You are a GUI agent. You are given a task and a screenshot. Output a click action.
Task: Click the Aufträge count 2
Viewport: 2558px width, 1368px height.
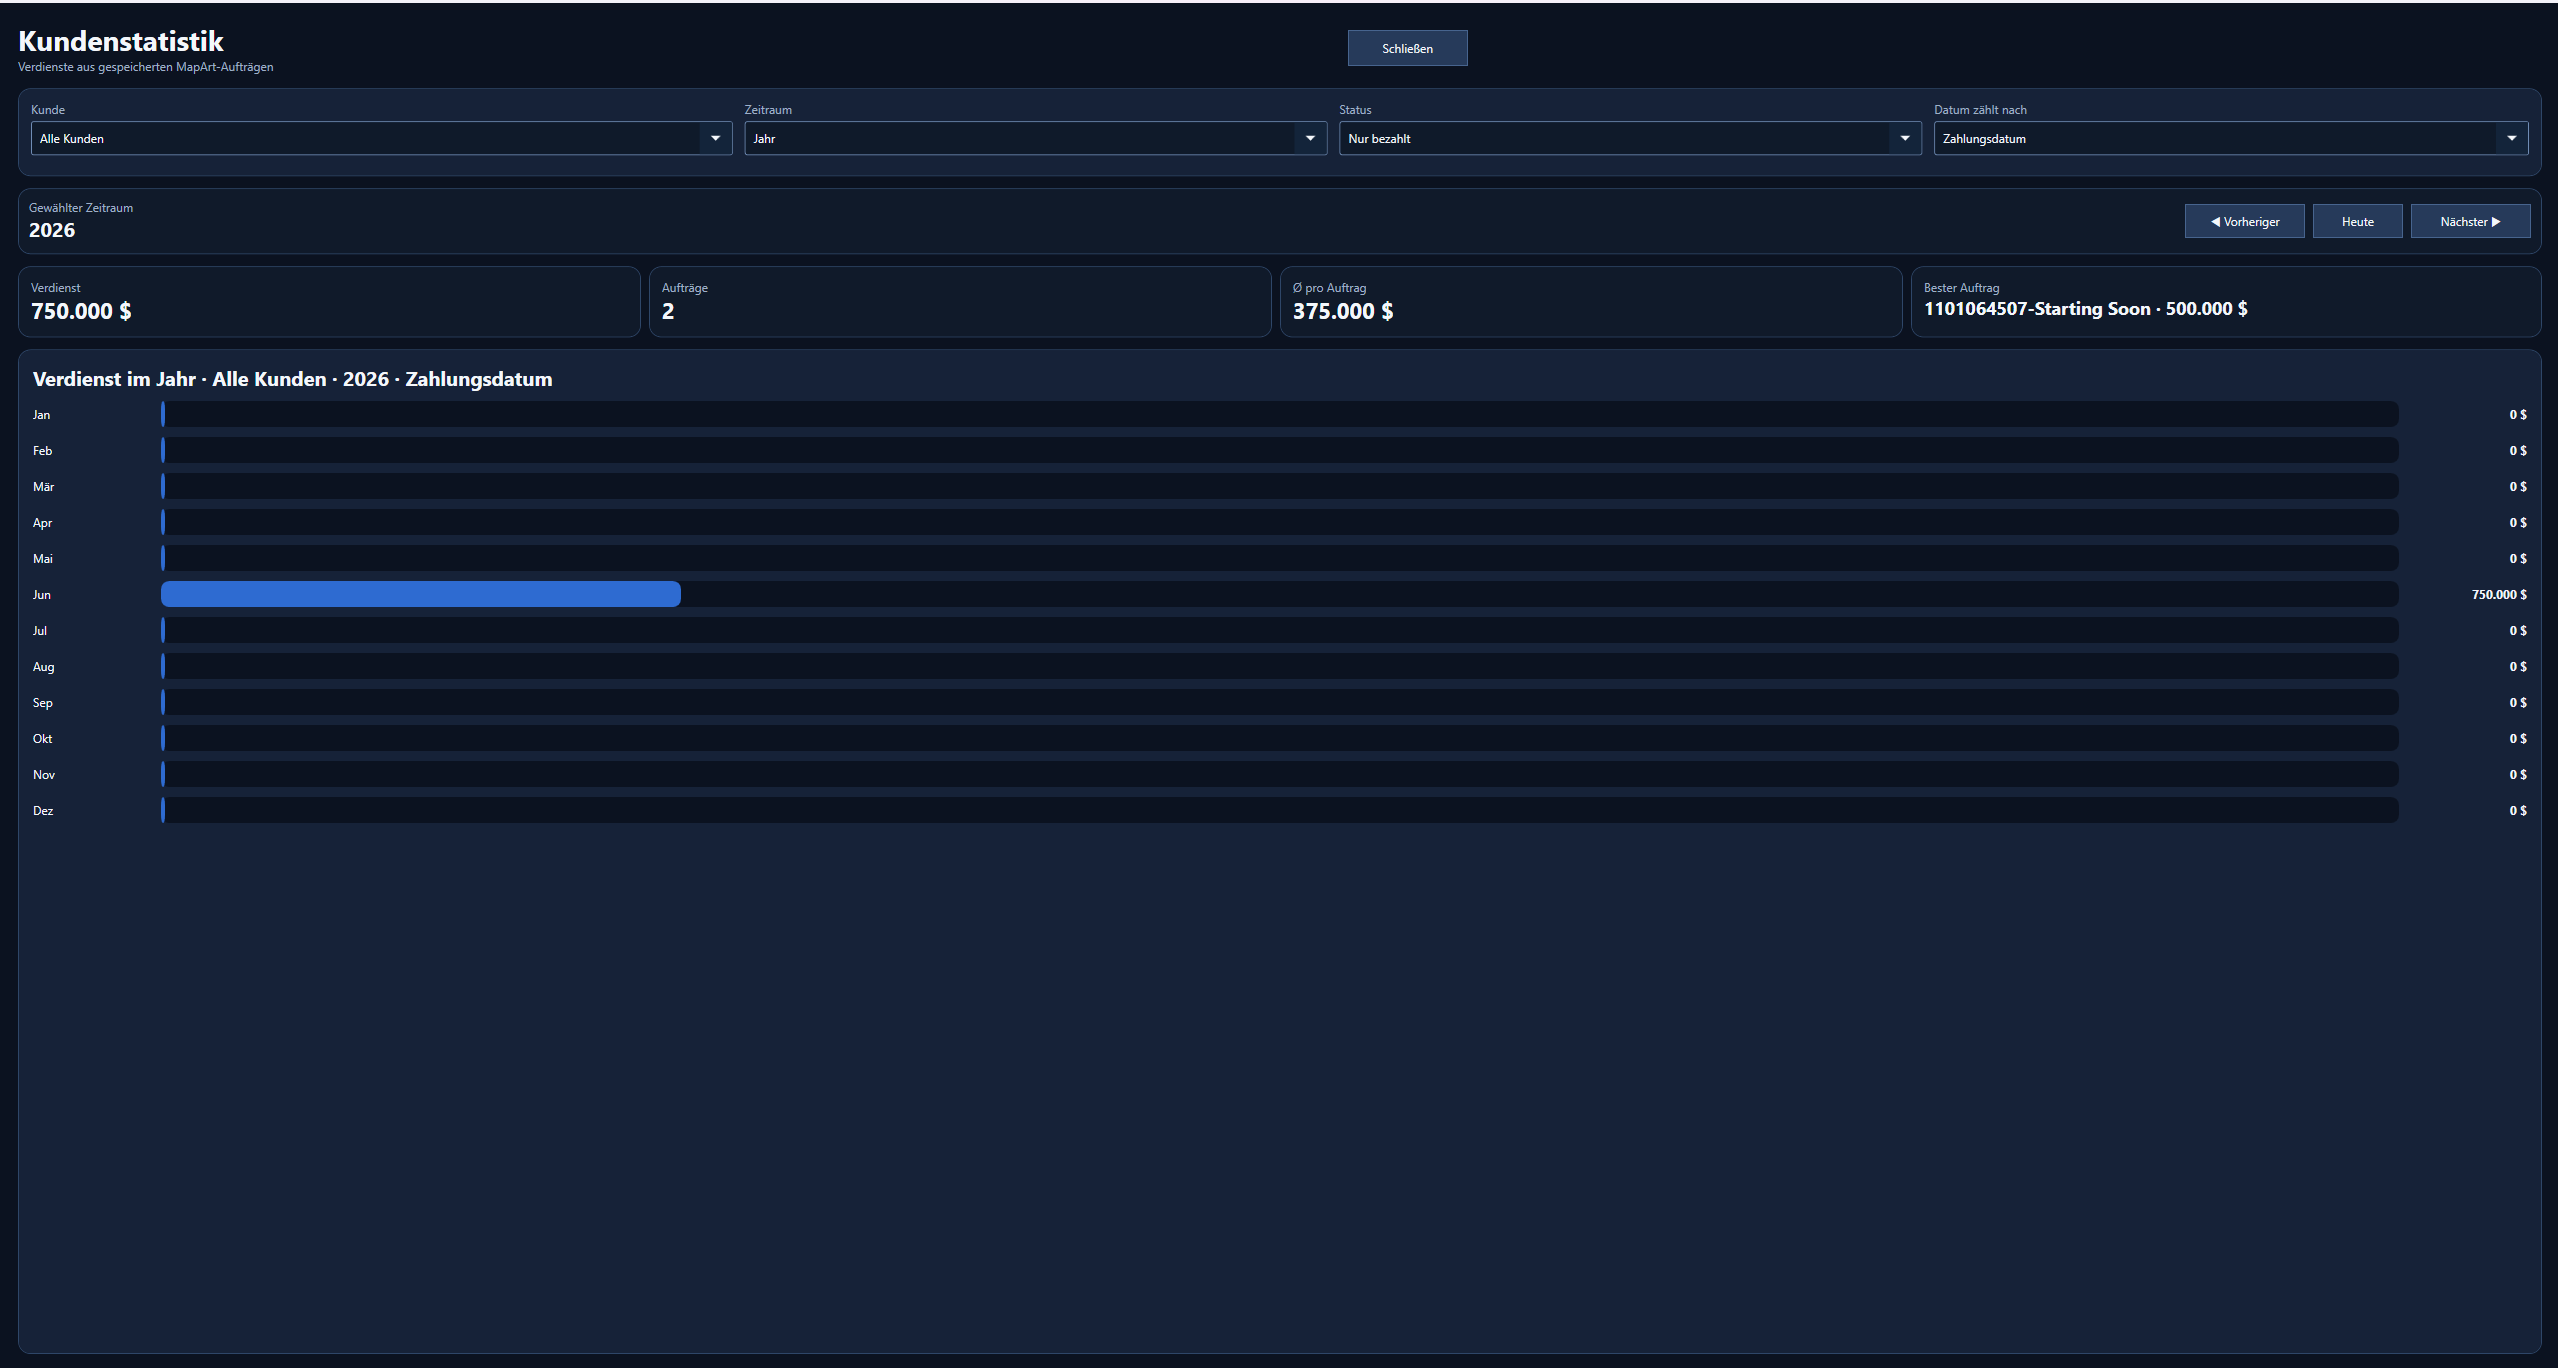[668, 311]
